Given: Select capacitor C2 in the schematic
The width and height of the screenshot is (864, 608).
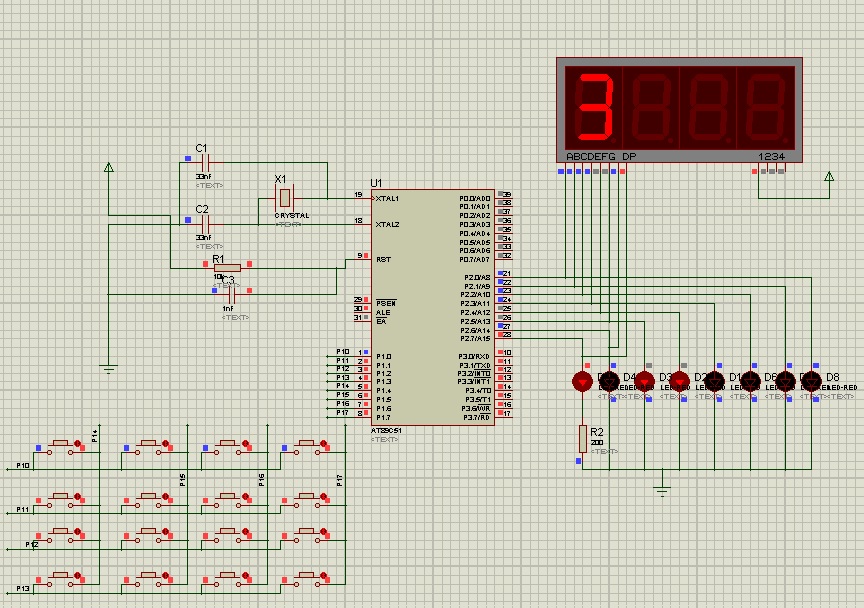Looking at the screenshot, I should click(x=204, y=222).
